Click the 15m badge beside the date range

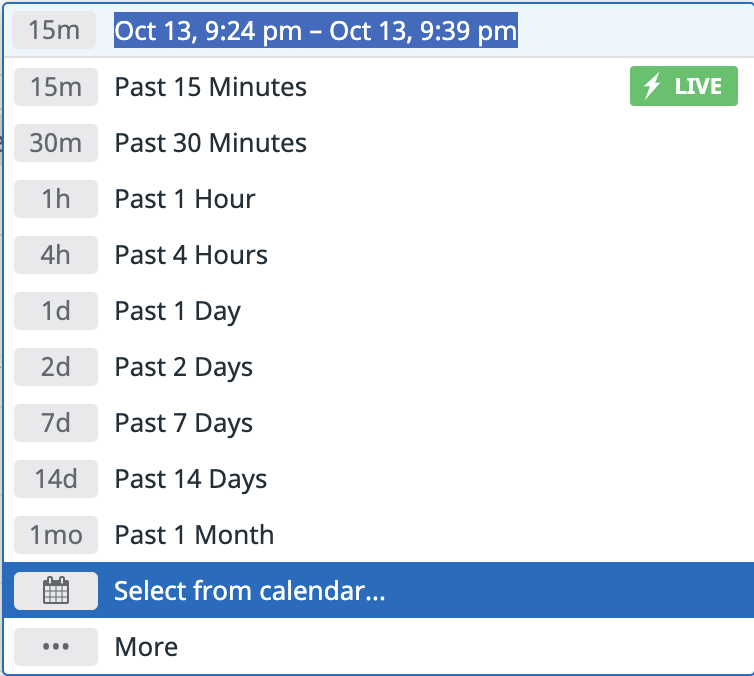coord(54,30)
